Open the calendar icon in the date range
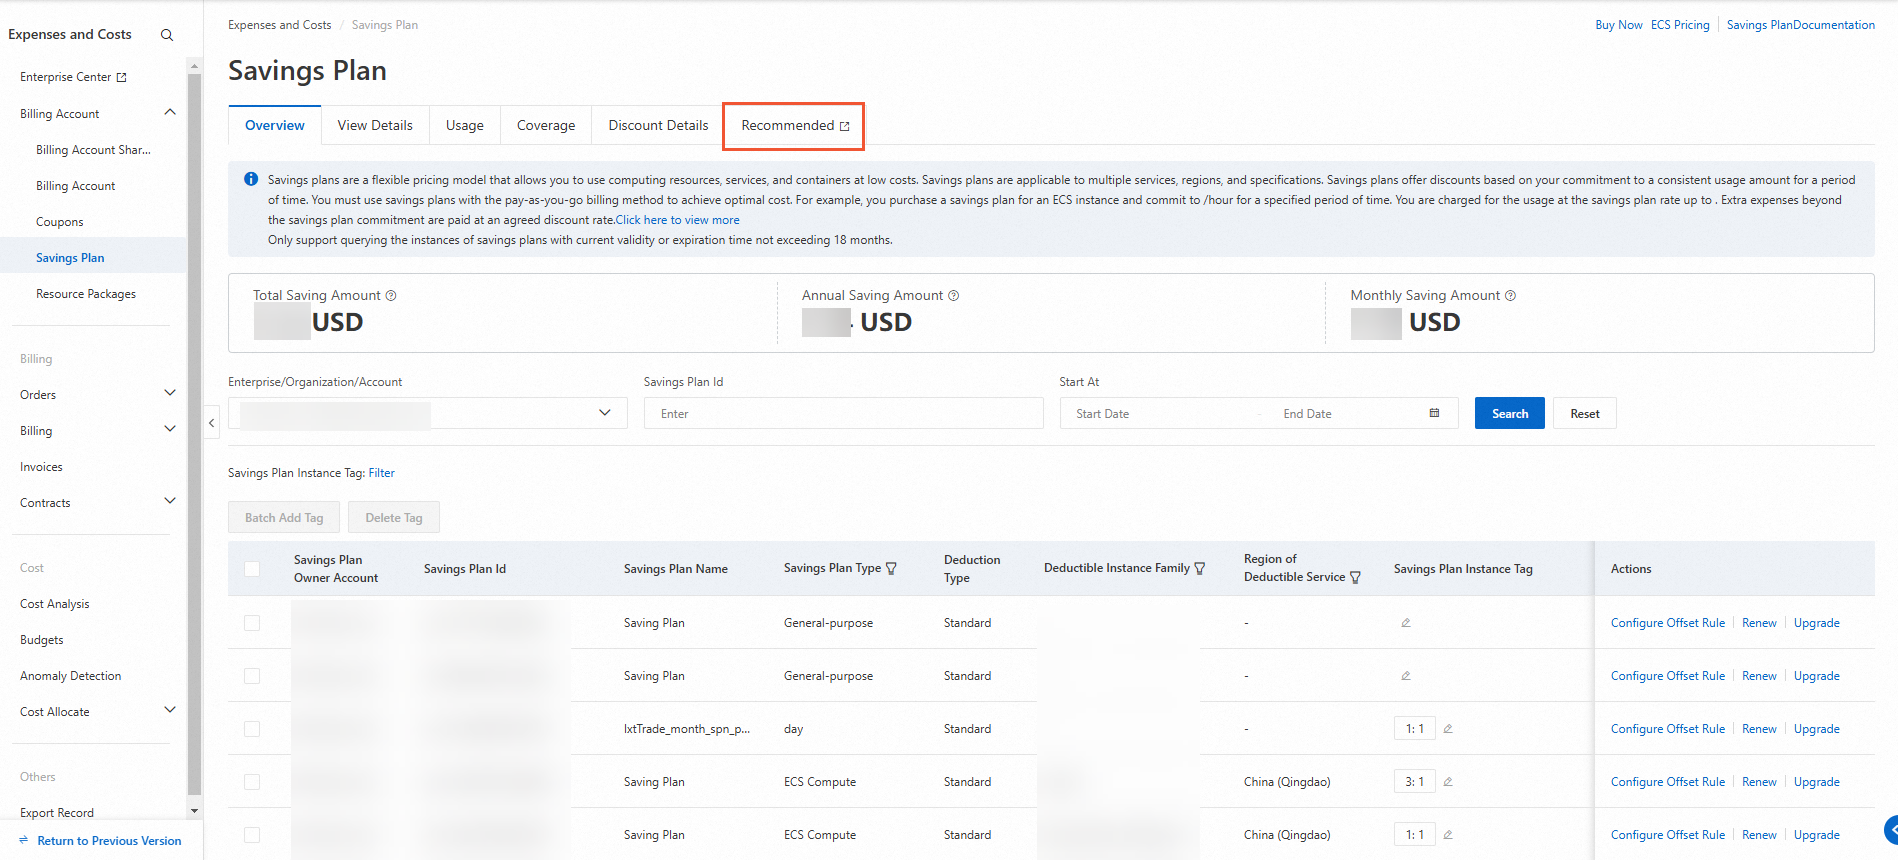The width and height of the screenshot is (1898, 860). coord(1434,413)
